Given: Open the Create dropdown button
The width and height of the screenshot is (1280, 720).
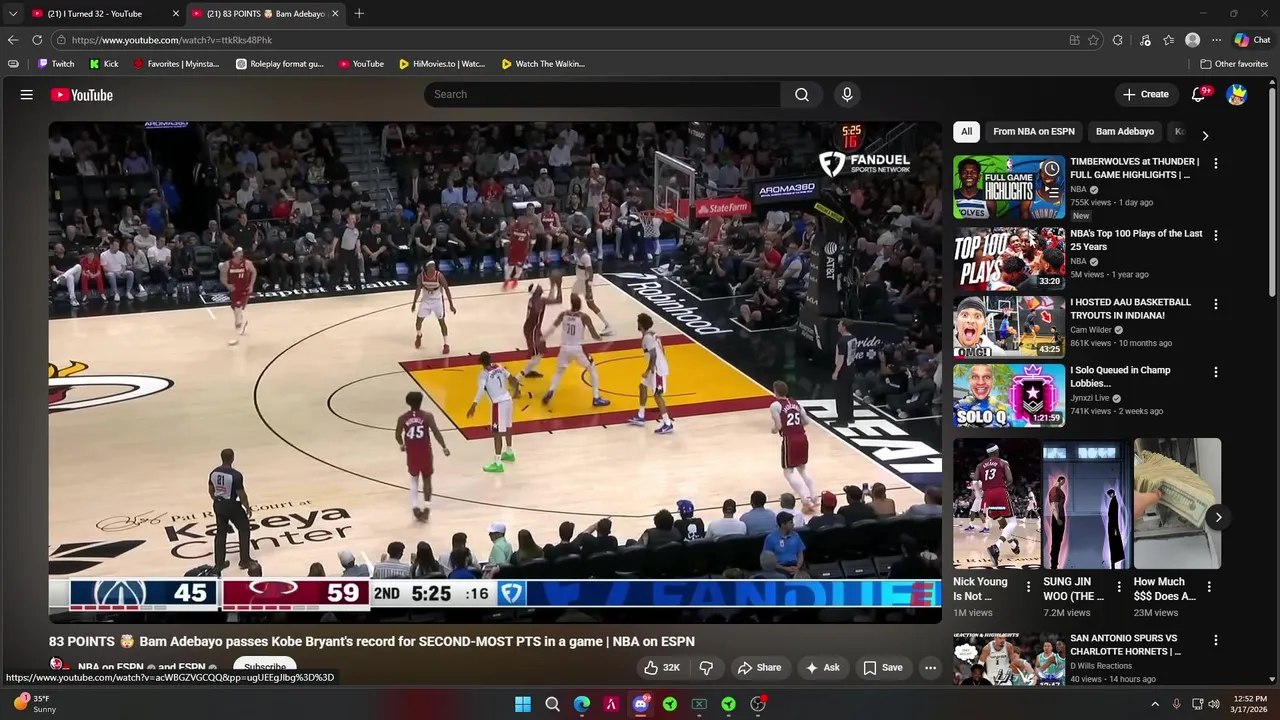Looking at the screenshot, I should (x=1146, y=94).
